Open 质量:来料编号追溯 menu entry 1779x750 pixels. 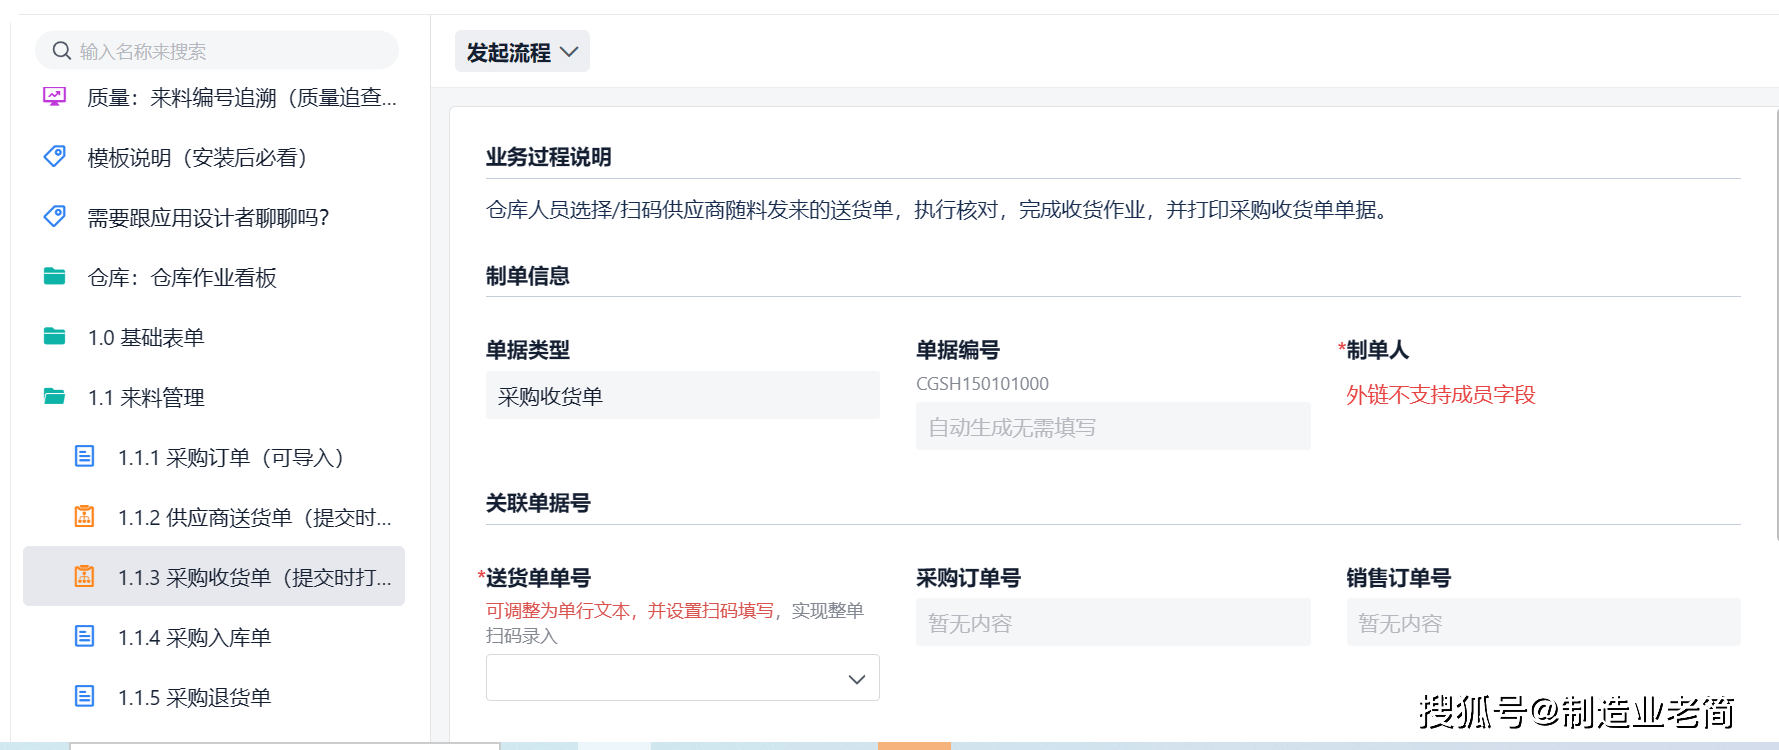click(x=214, y=97)
